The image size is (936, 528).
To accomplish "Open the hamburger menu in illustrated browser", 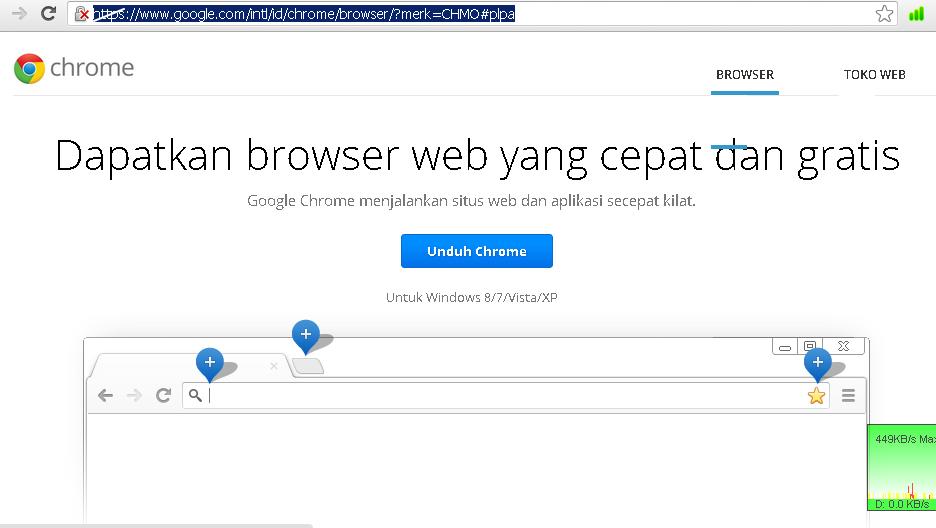I will point(848,395).
